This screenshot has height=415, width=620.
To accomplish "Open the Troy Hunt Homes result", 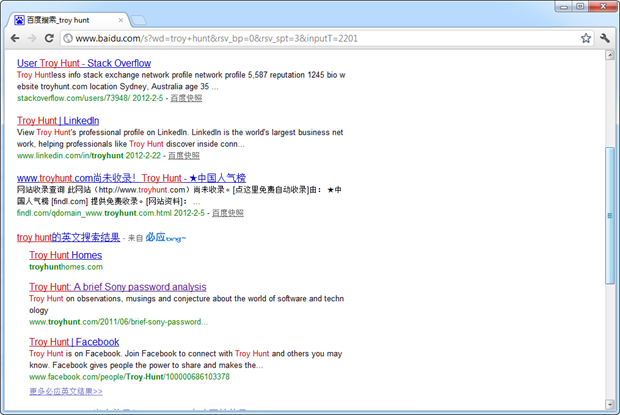I will click(x=66, y=255).
